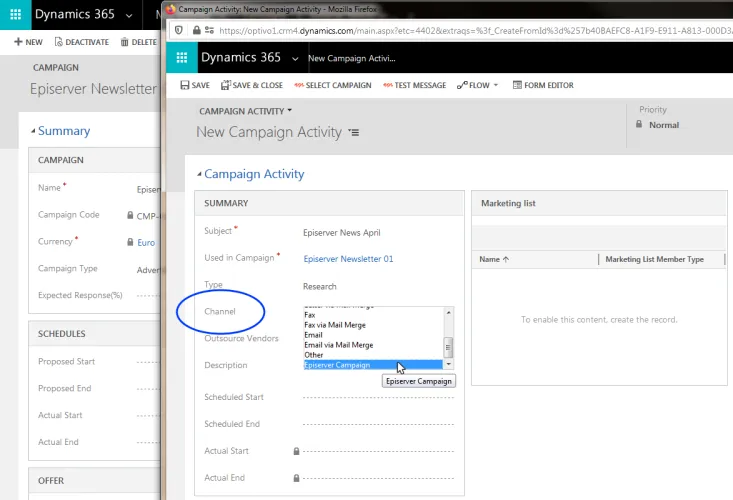Image resolution: width=733 pixels, height=500 pixels.
Task: Sort Marketing list by Name column
Action: coord(494,259)
